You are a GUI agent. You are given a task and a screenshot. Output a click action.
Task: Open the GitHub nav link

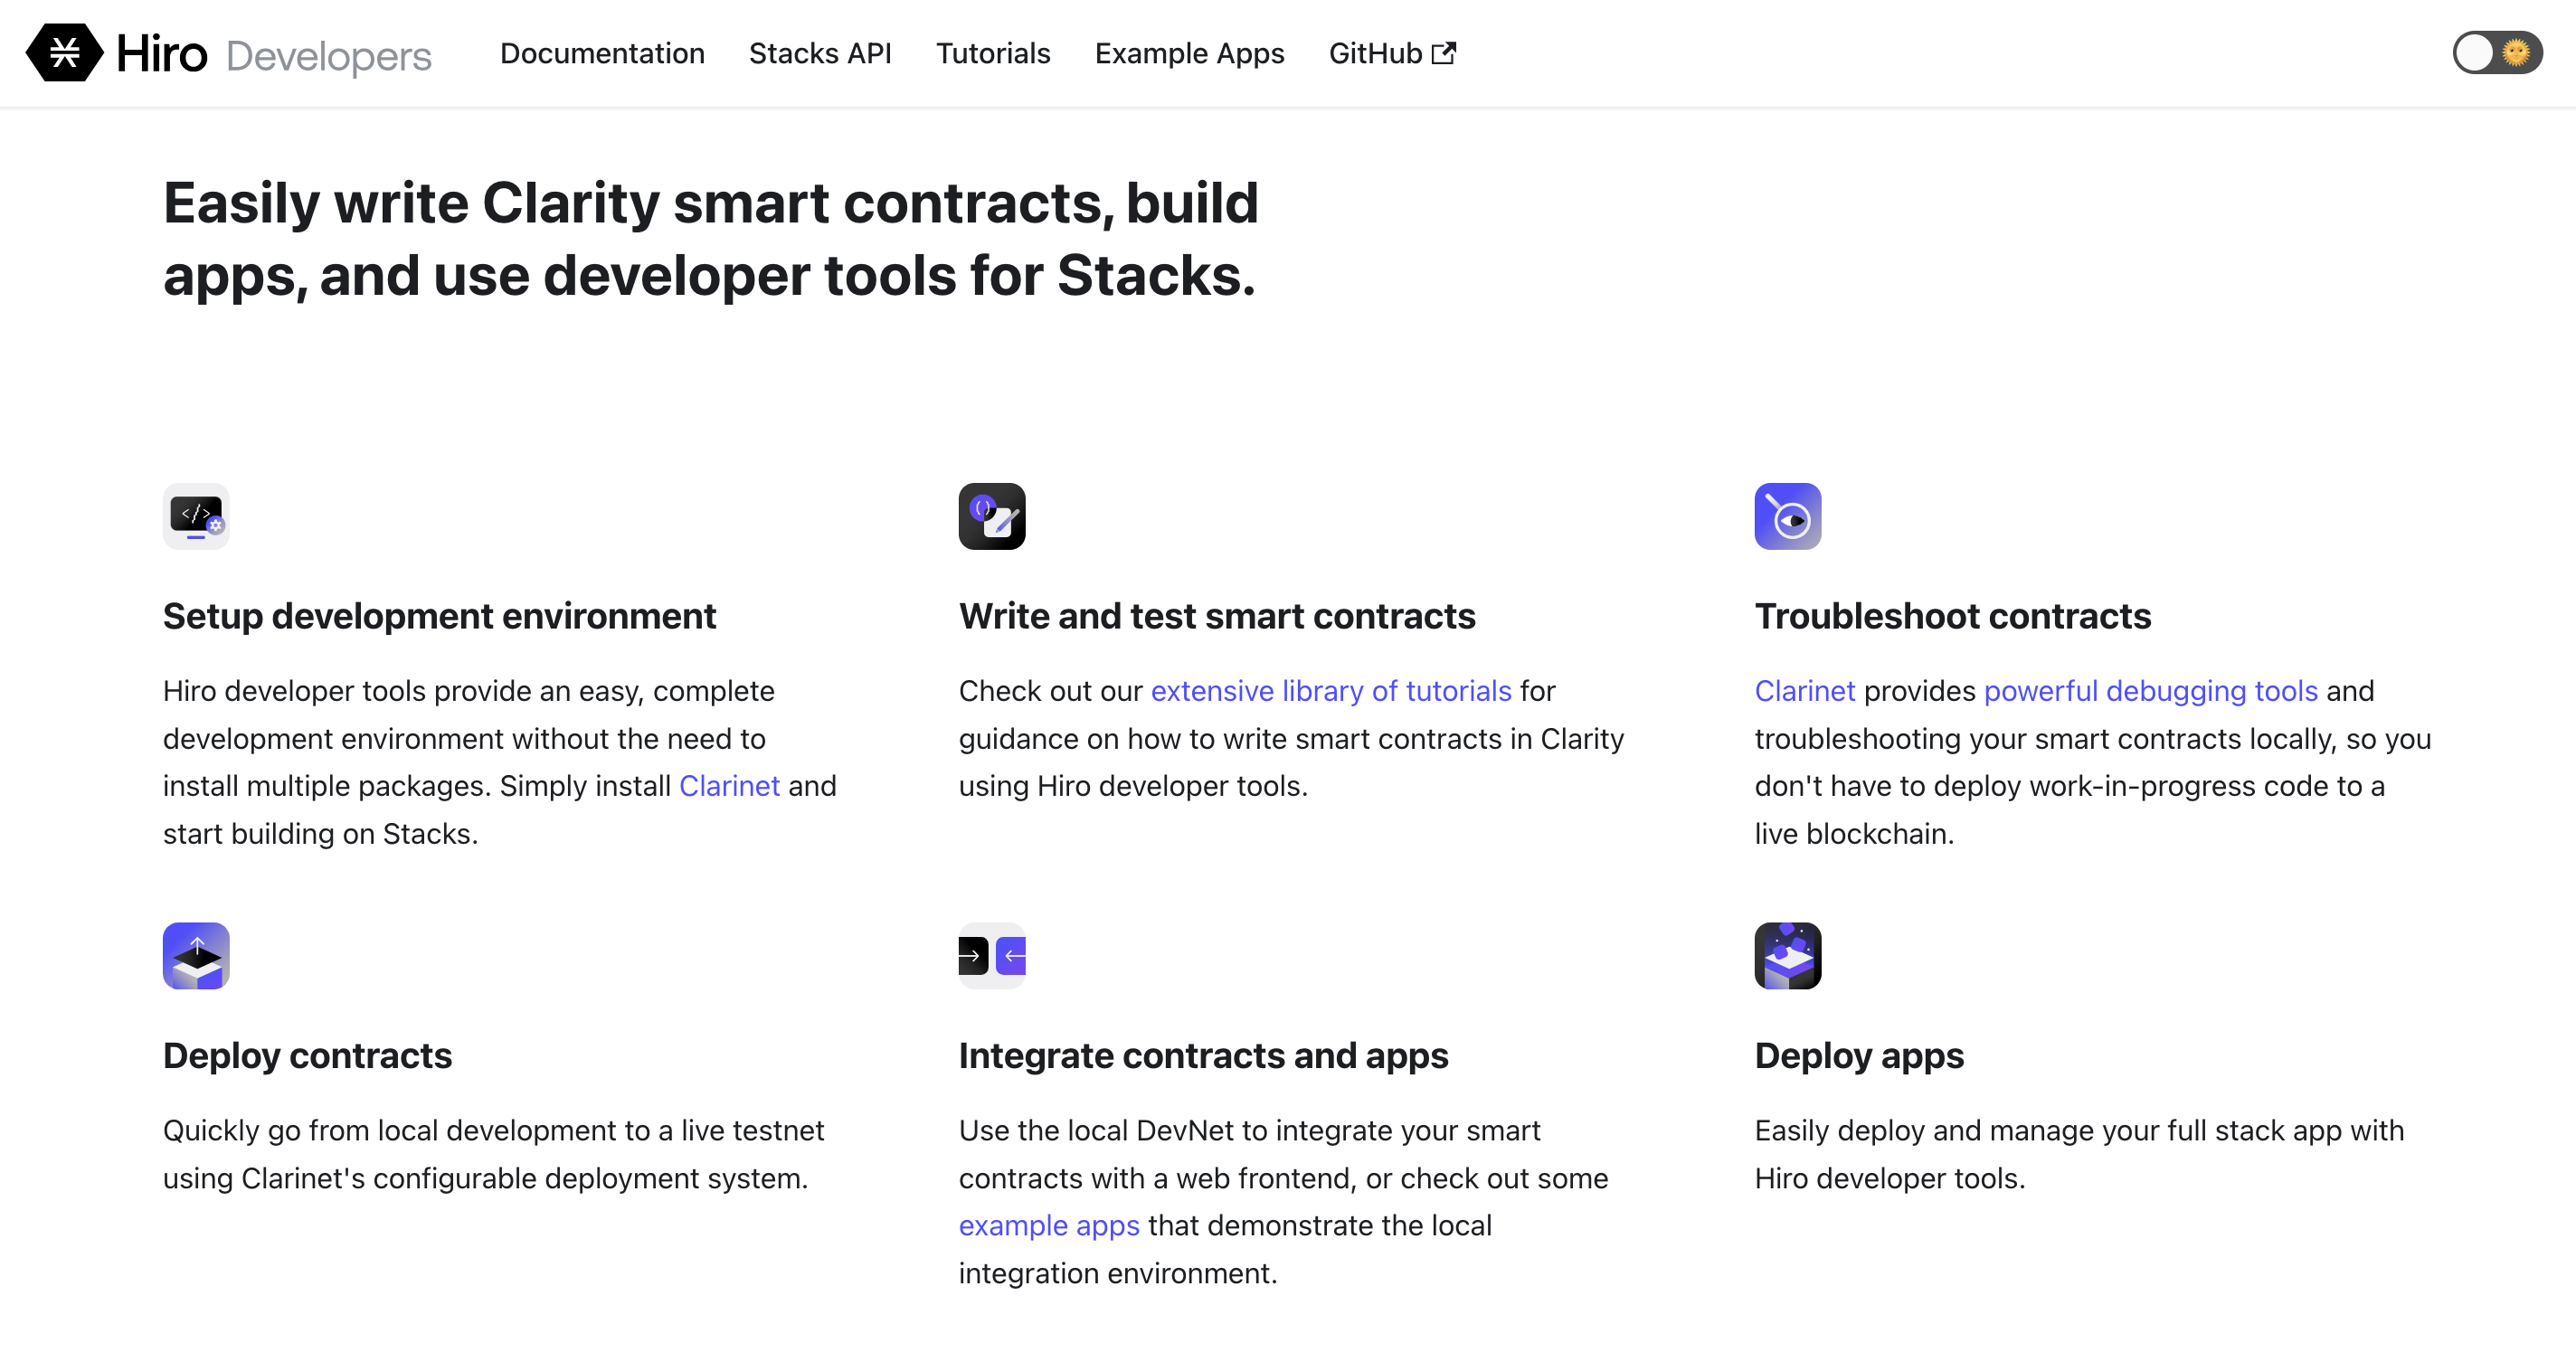(x=1392, y=53)
